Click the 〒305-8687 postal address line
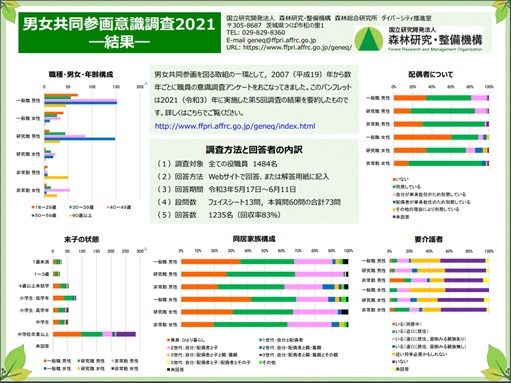 275,25
